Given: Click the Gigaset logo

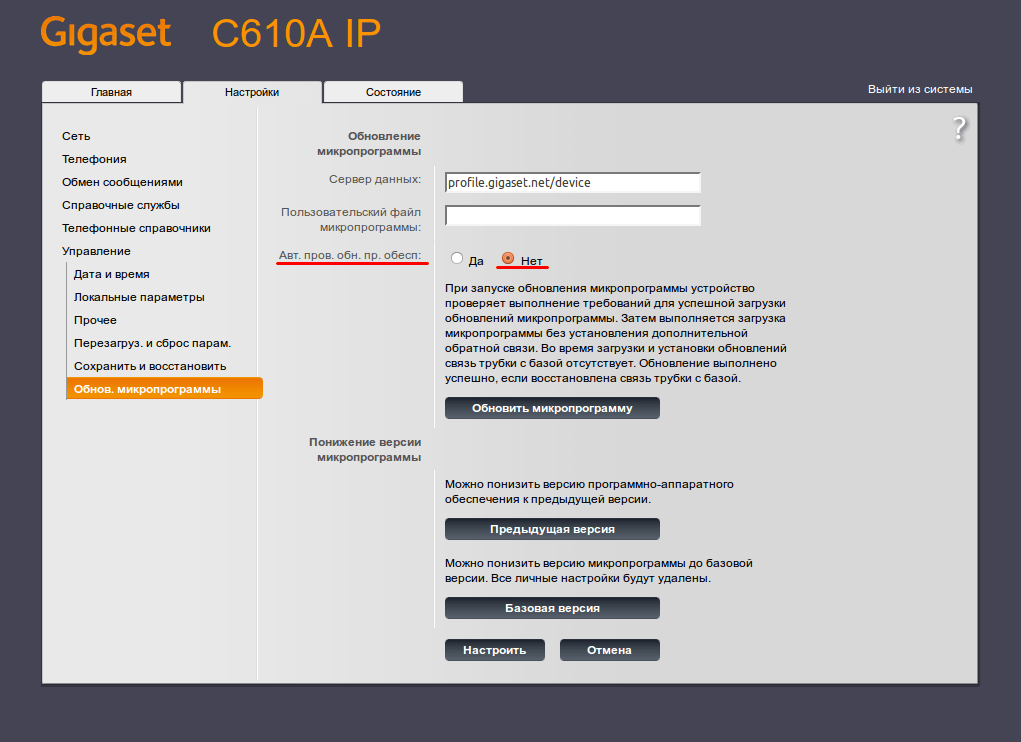Looking at the screenshot, I should [x=105, y=34].
